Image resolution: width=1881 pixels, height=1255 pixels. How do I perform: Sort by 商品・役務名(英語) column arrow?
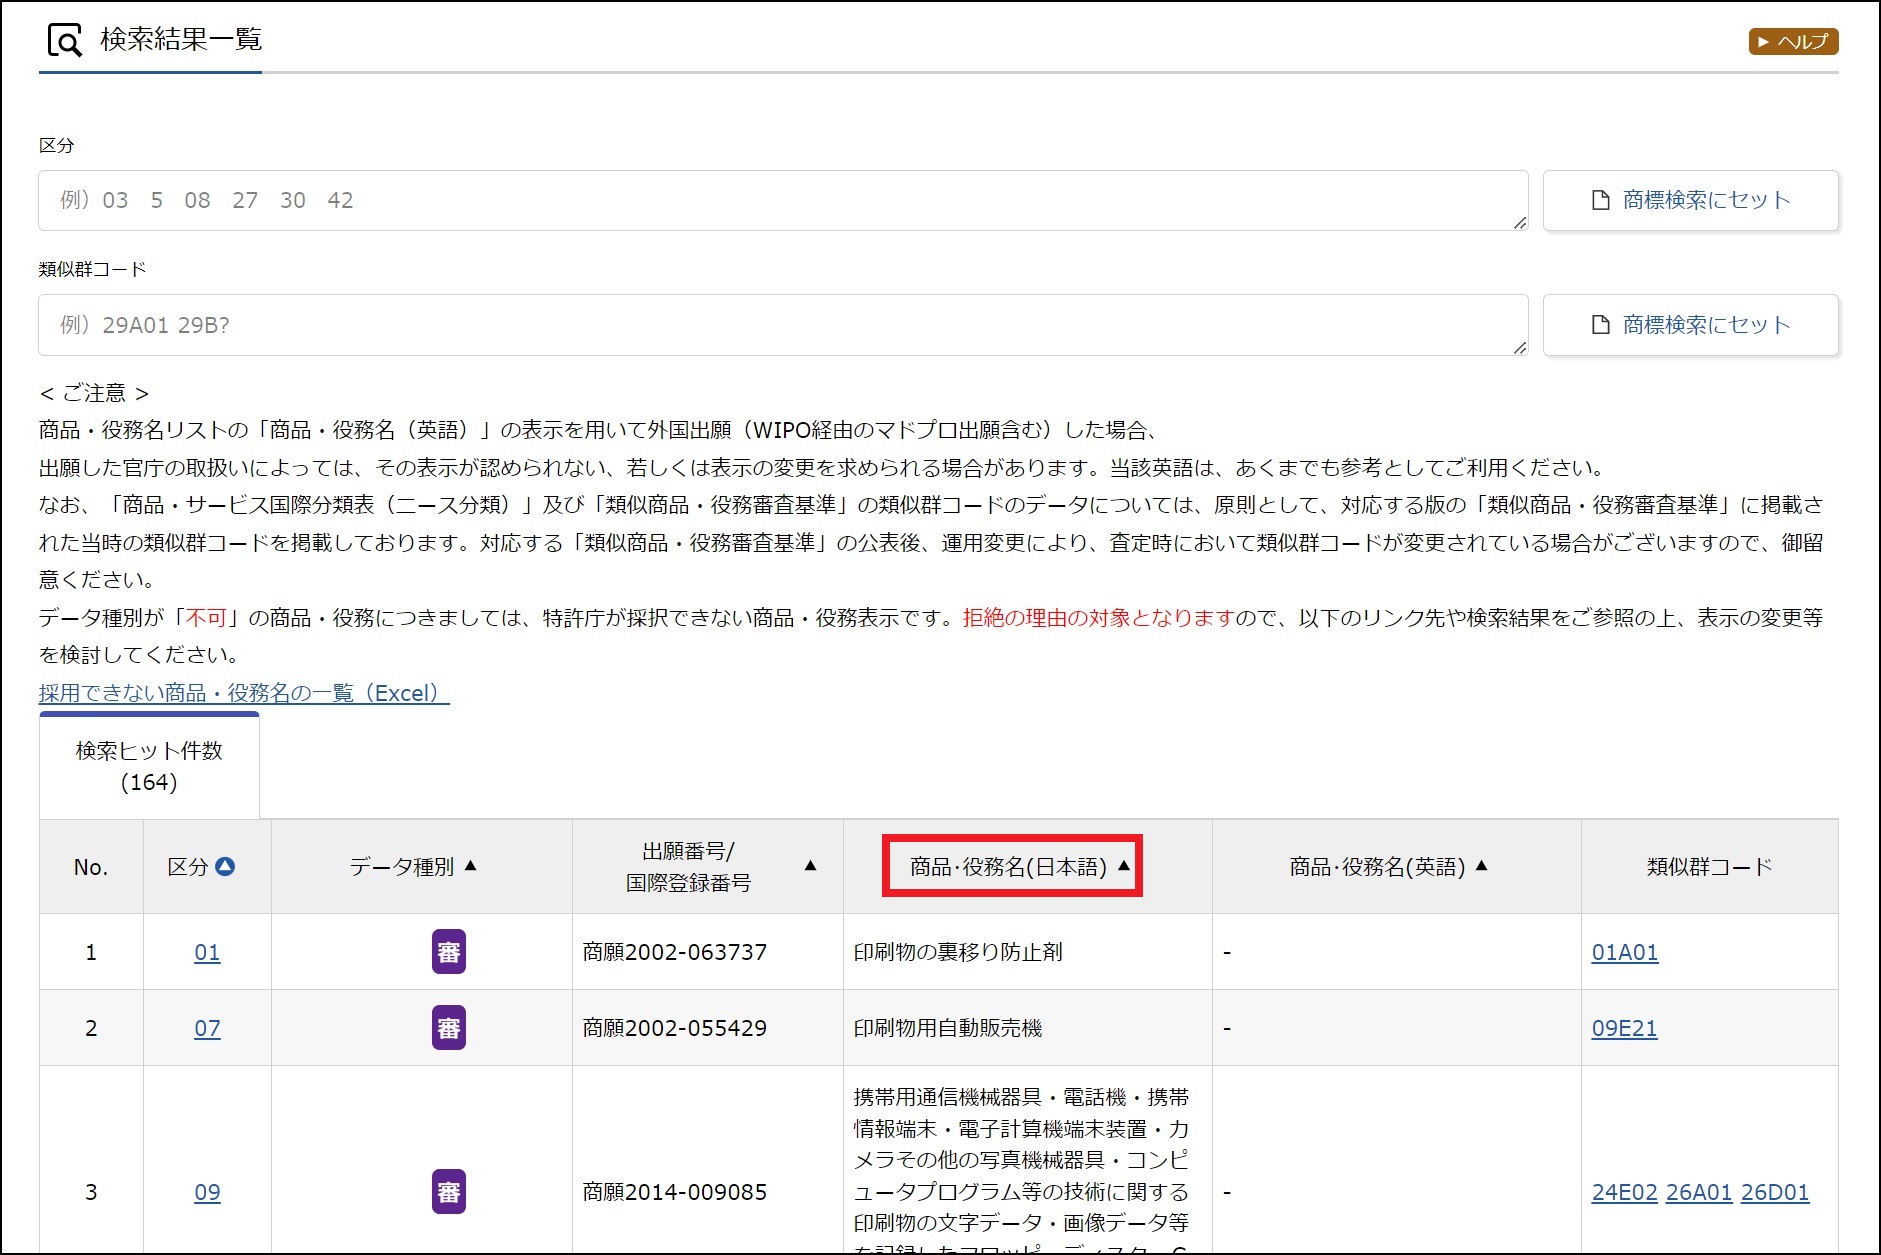(x=1482, y=866)
